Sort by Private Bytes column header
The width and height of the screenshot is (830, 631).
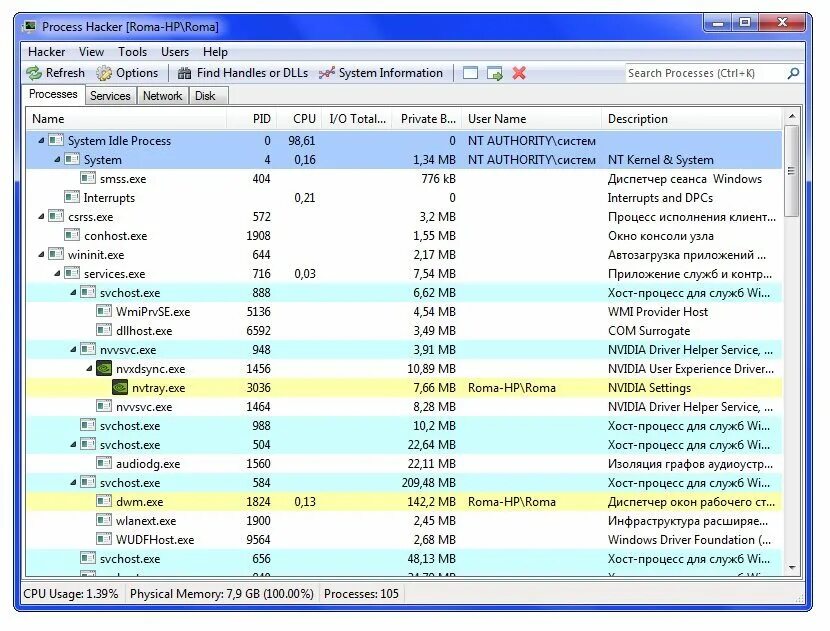[427, 119]
